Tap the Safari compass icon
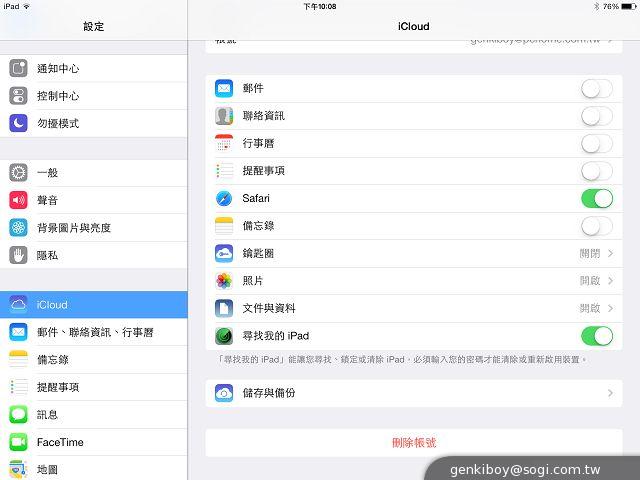640x480 pixels. point(224,198)
